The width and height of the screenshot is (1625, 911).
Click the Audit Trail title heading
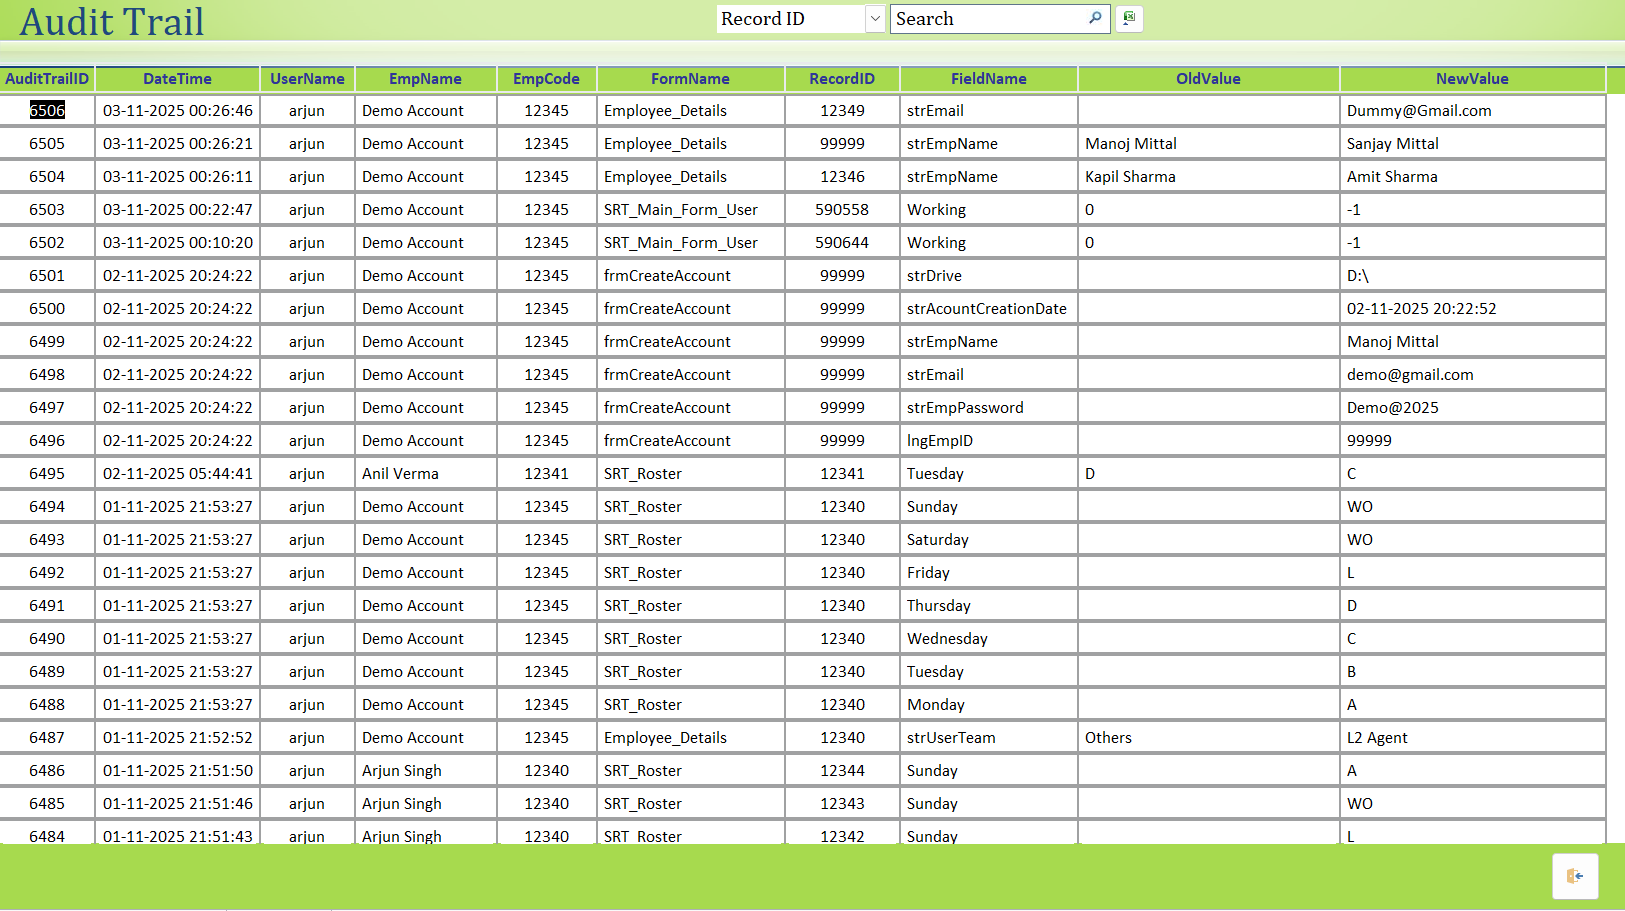[x=110, y=22]
